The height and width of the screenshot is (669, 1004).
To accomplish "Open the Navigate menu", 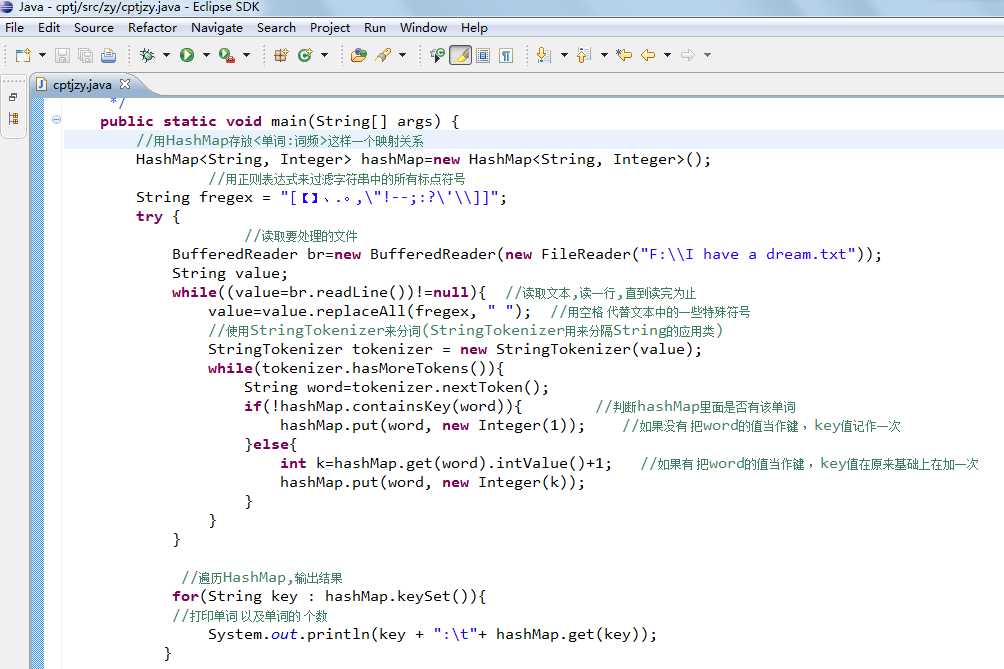I will pos(216,28).
